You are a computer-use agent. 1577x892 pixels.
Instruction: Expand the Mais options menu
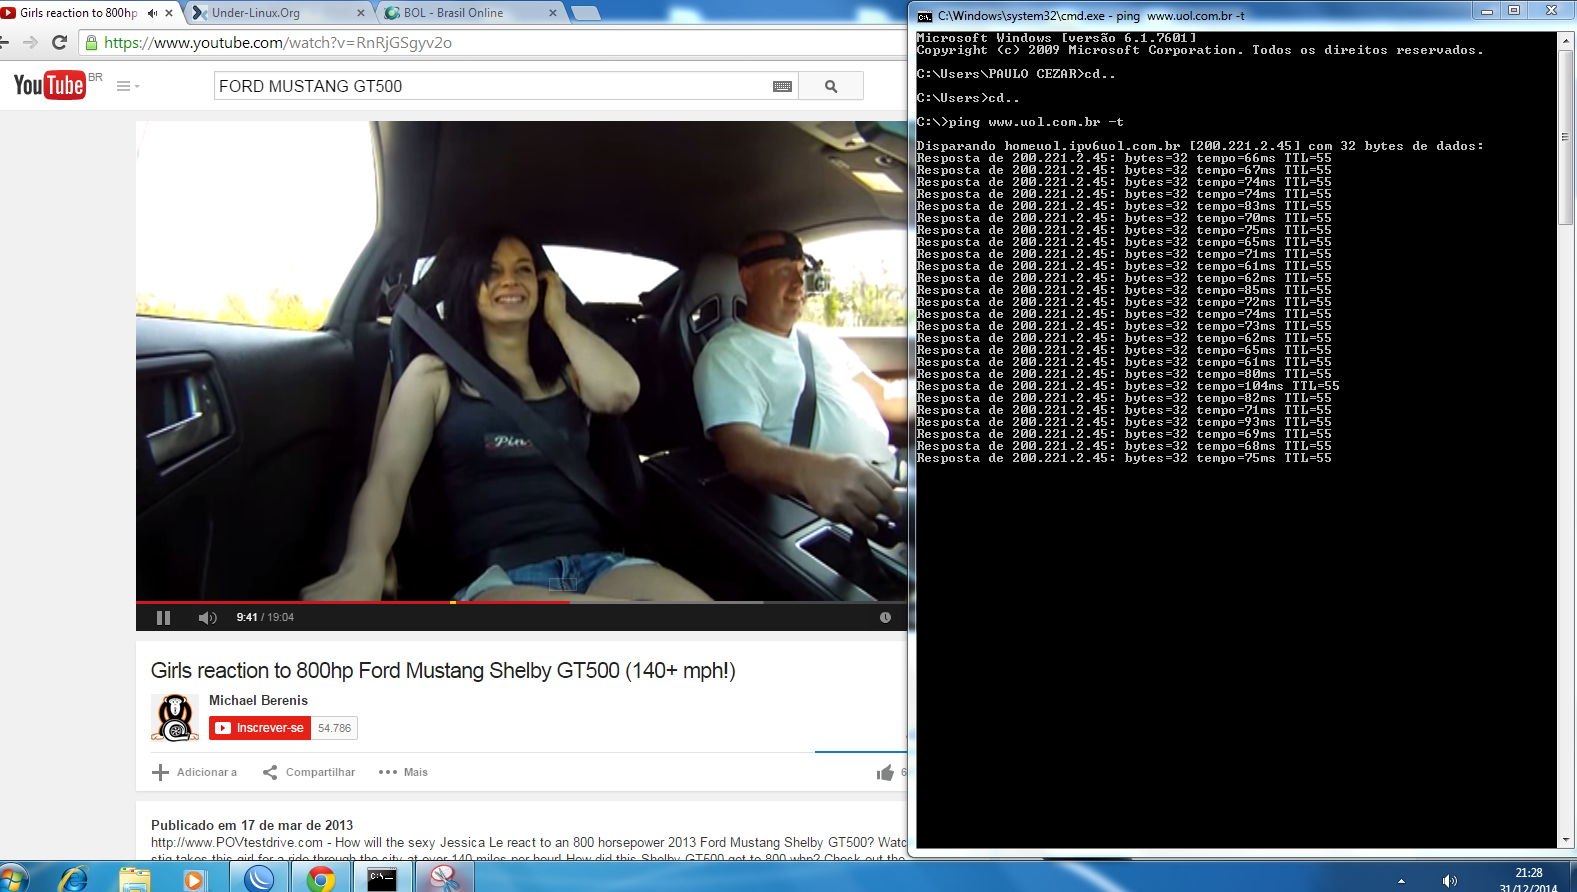(403, 772)
